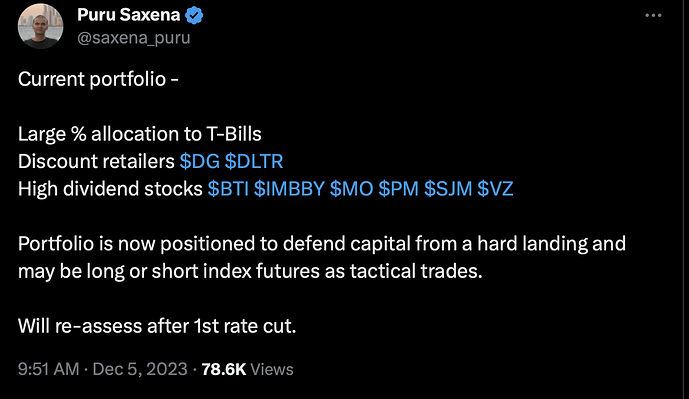689x399 pixels.
Task: Open the three-dot more options menu
Action: 653,15
